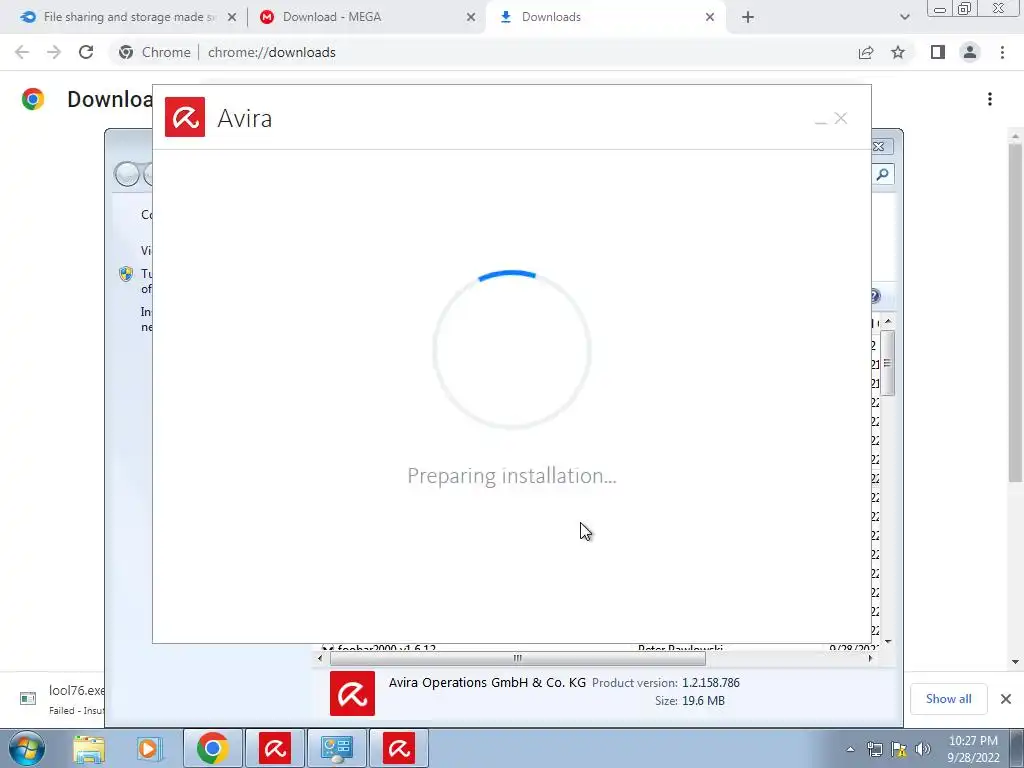Open the Chrome profile avatar

point(970,52)
